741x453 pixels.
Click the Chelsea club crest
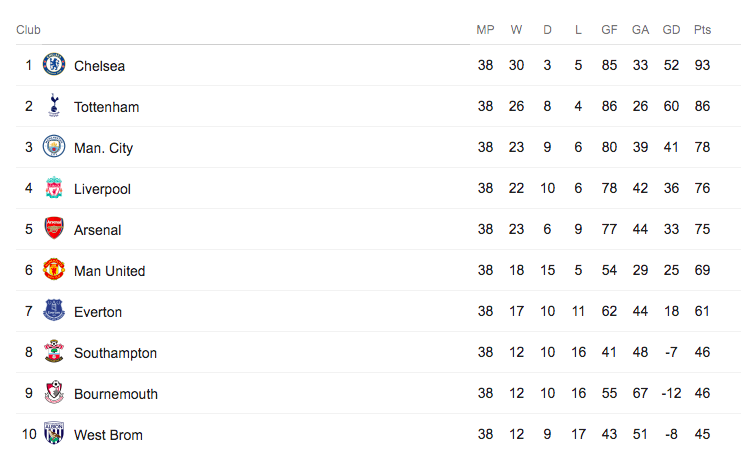pos(54,64)
